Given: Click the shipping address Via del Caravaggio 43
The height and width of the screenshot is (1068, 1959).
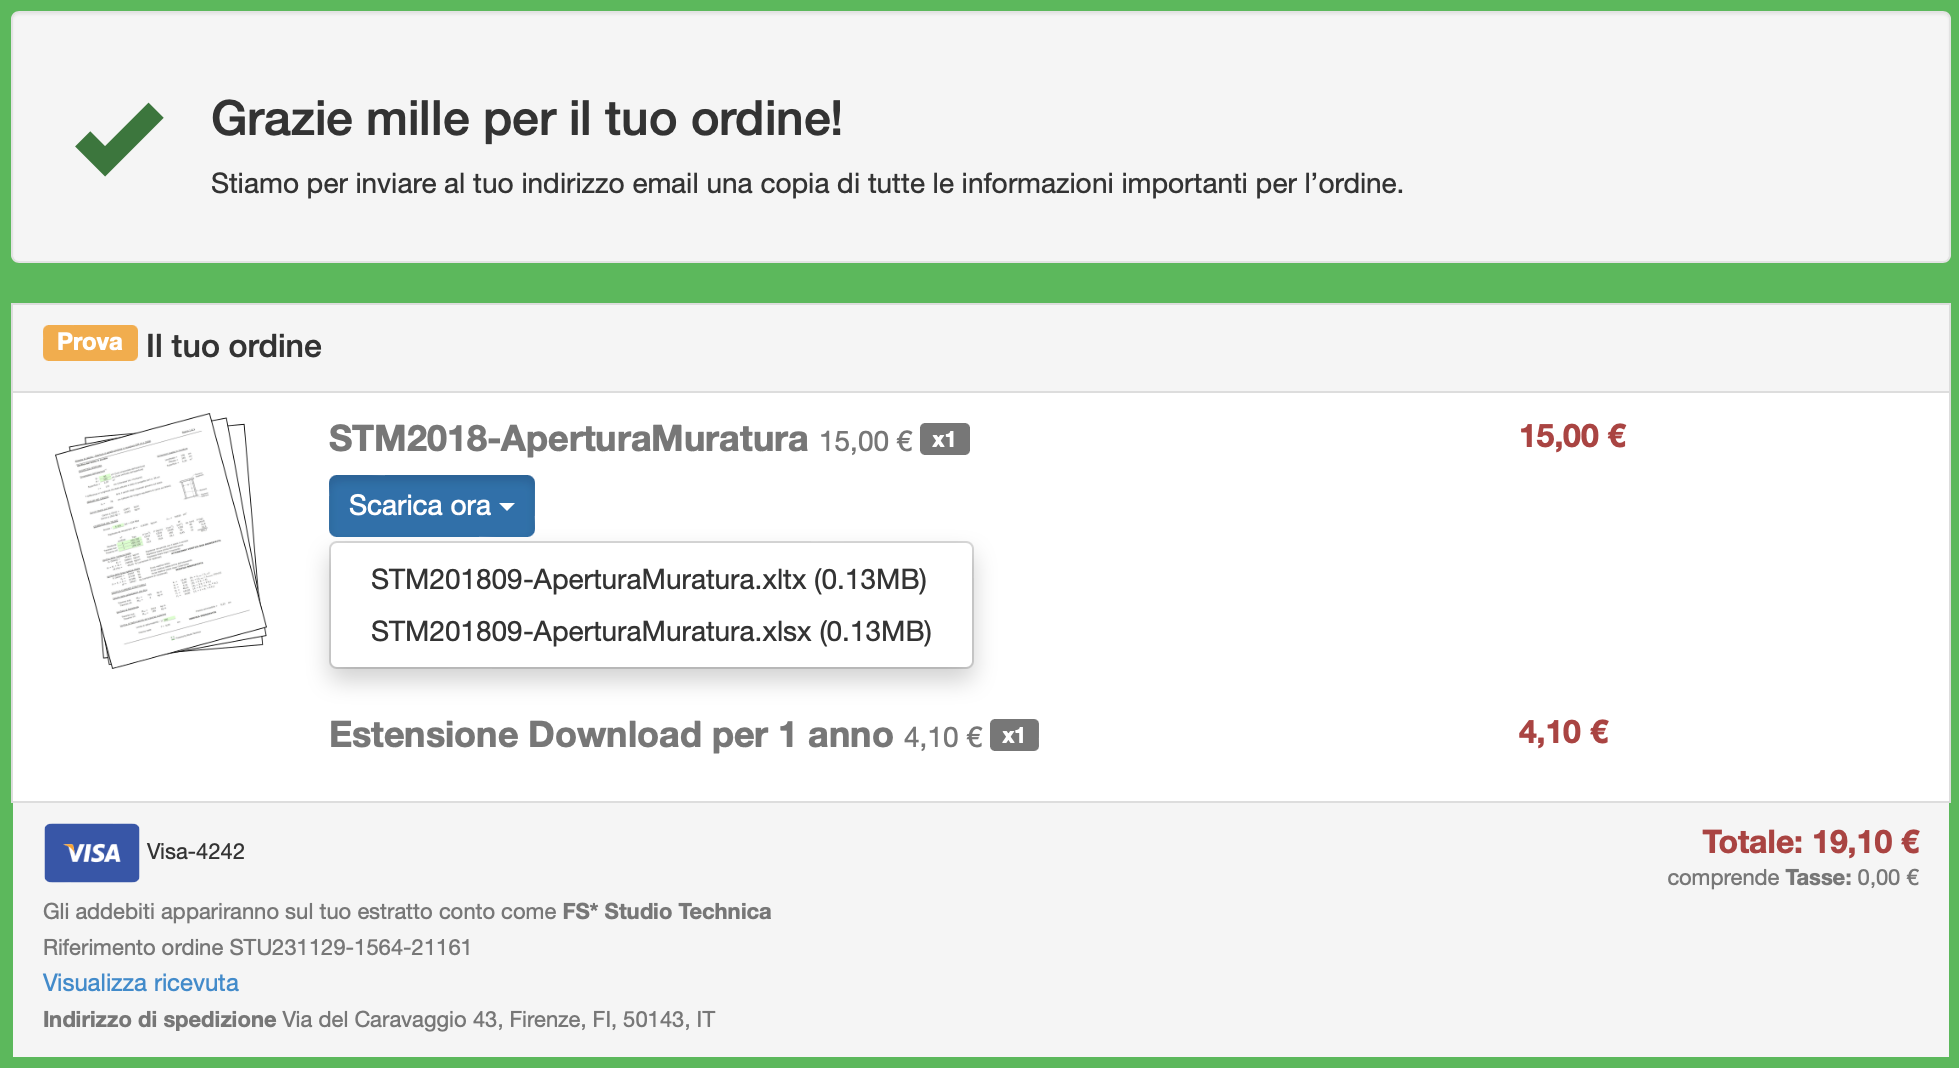Looking at the screenshot, I should pyautogui.click(x=499, y=1020).
